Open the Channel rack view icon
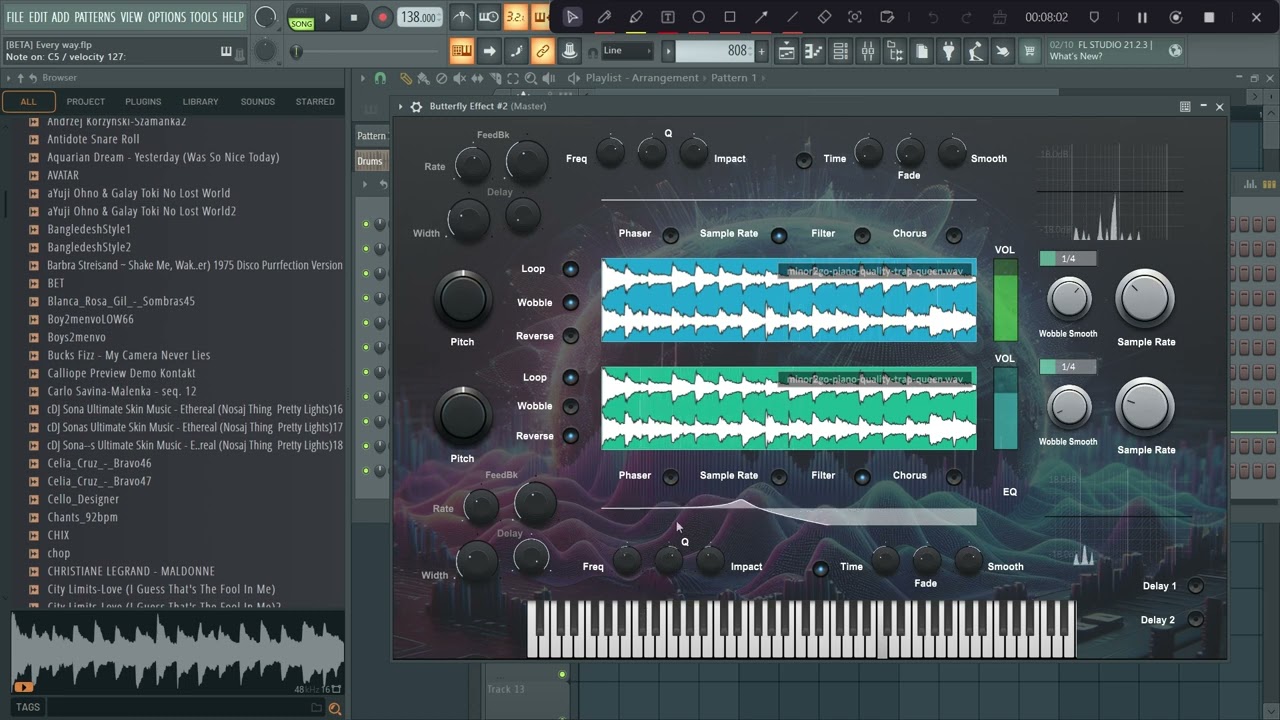 coord(841,51)
